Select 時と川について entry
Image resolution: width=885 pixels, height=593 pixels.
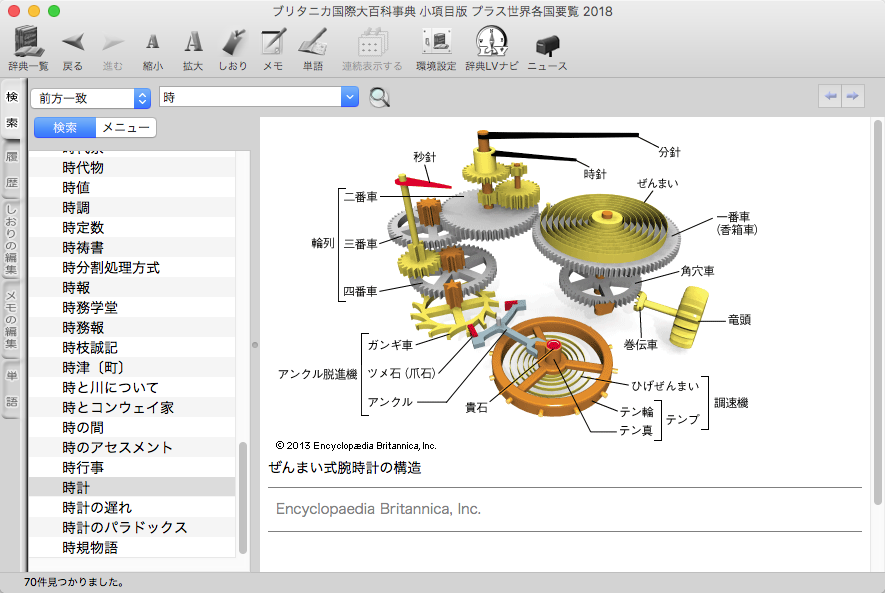coord(132,388)
